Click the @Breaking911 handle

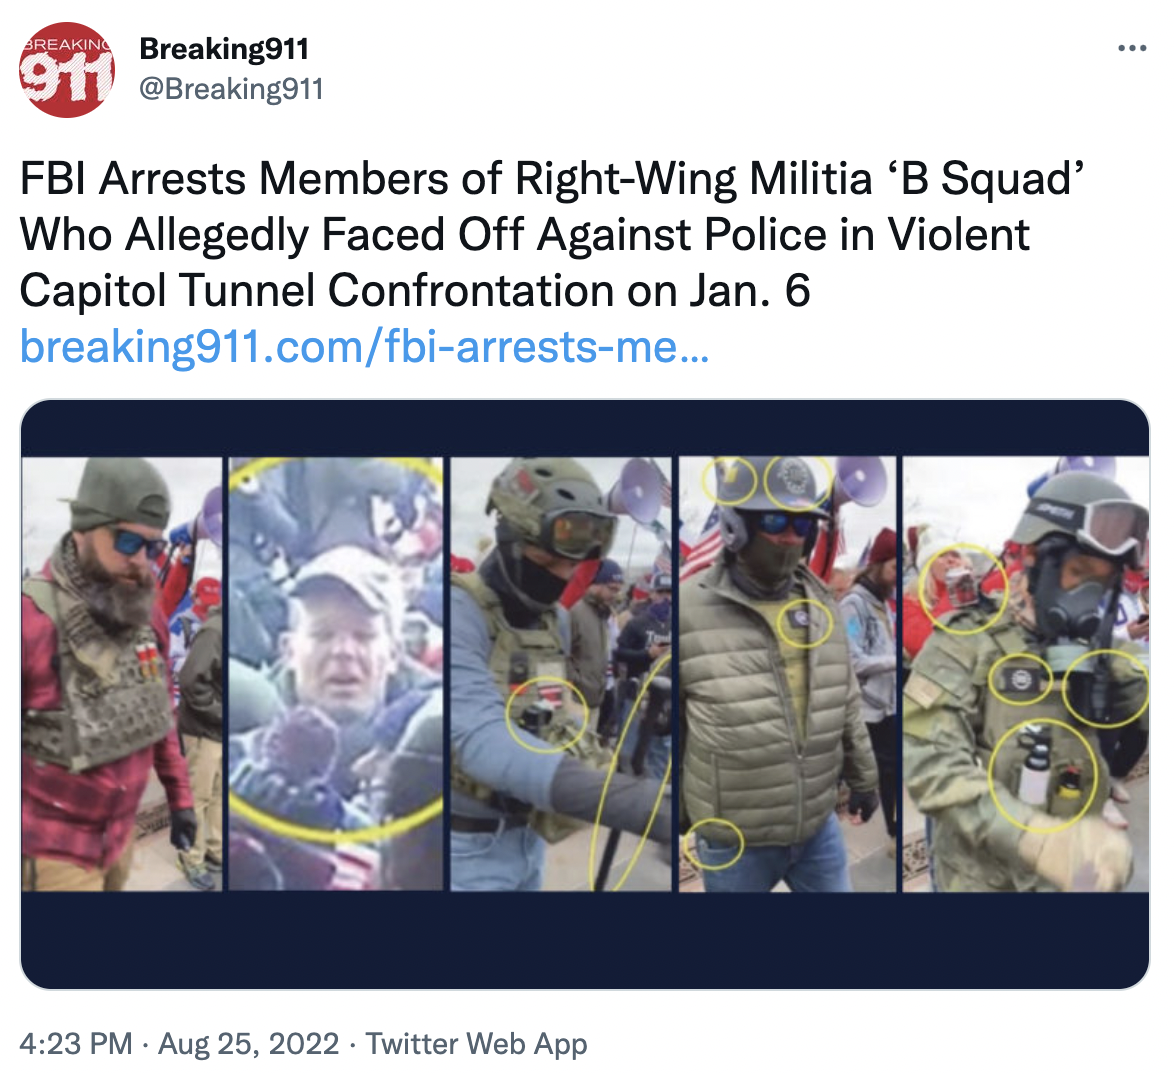click(231, 89)
